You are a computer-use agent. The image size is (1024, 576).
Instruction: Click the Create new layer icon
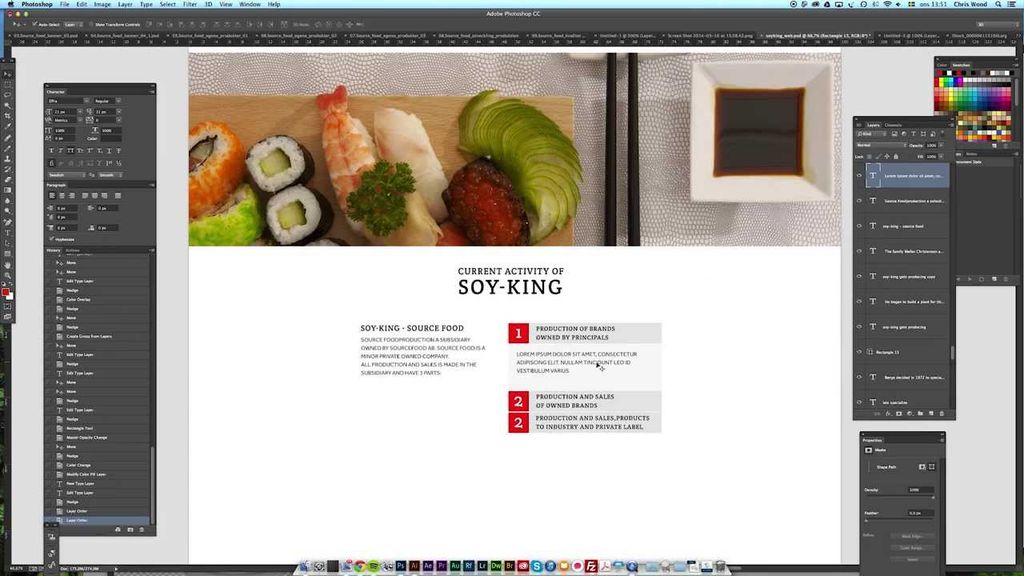(931, 413)
